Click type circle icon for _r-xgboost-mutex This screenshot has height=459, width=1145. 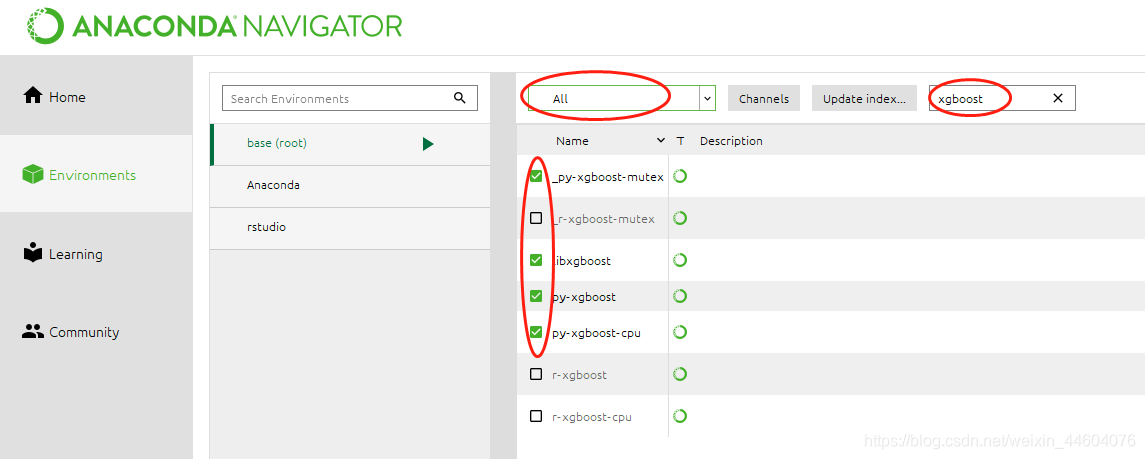(680, 217)
